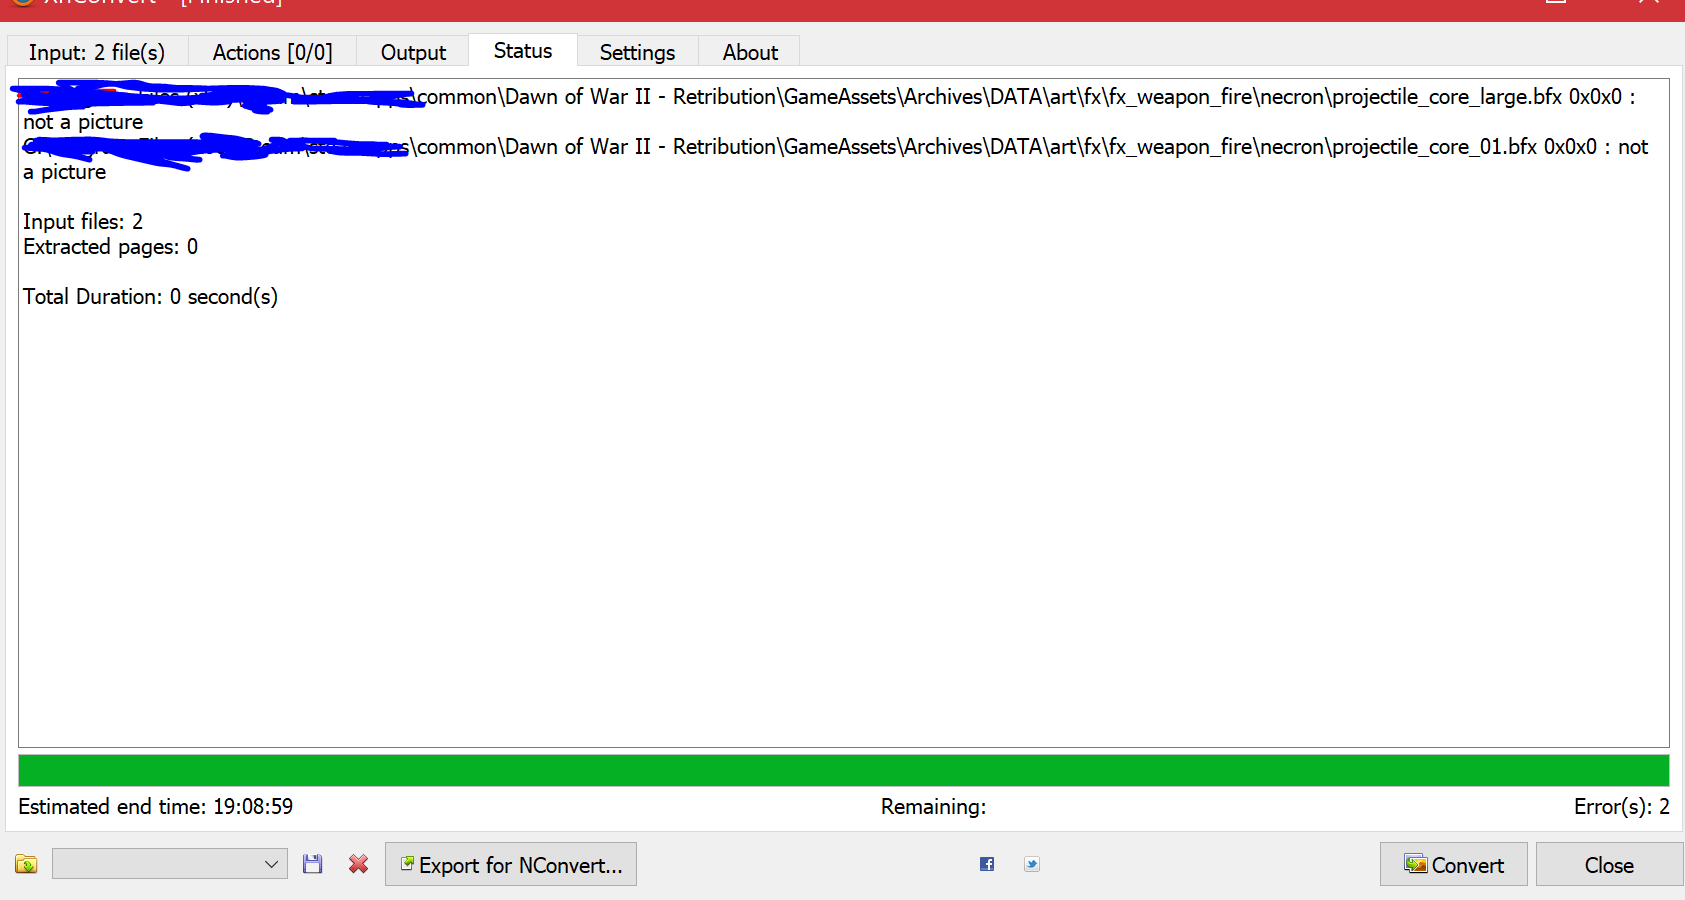Click the projectile_core_01.bfx log entry
Screen dimensions: 1685x900
pos(836,159)
